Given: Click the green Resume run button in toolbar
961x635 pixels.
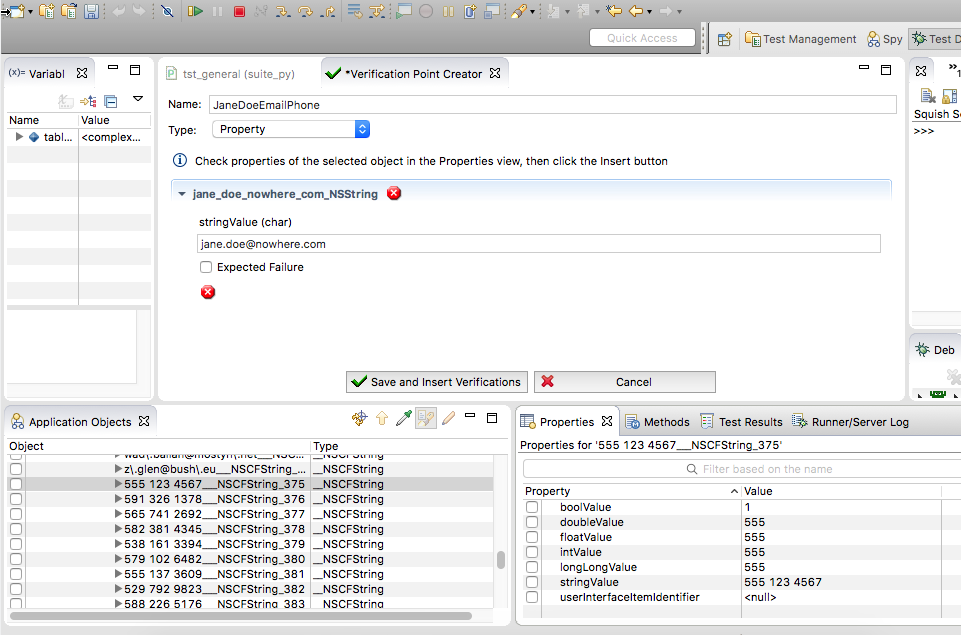Looking at the screenshot, I should [195, 12].
